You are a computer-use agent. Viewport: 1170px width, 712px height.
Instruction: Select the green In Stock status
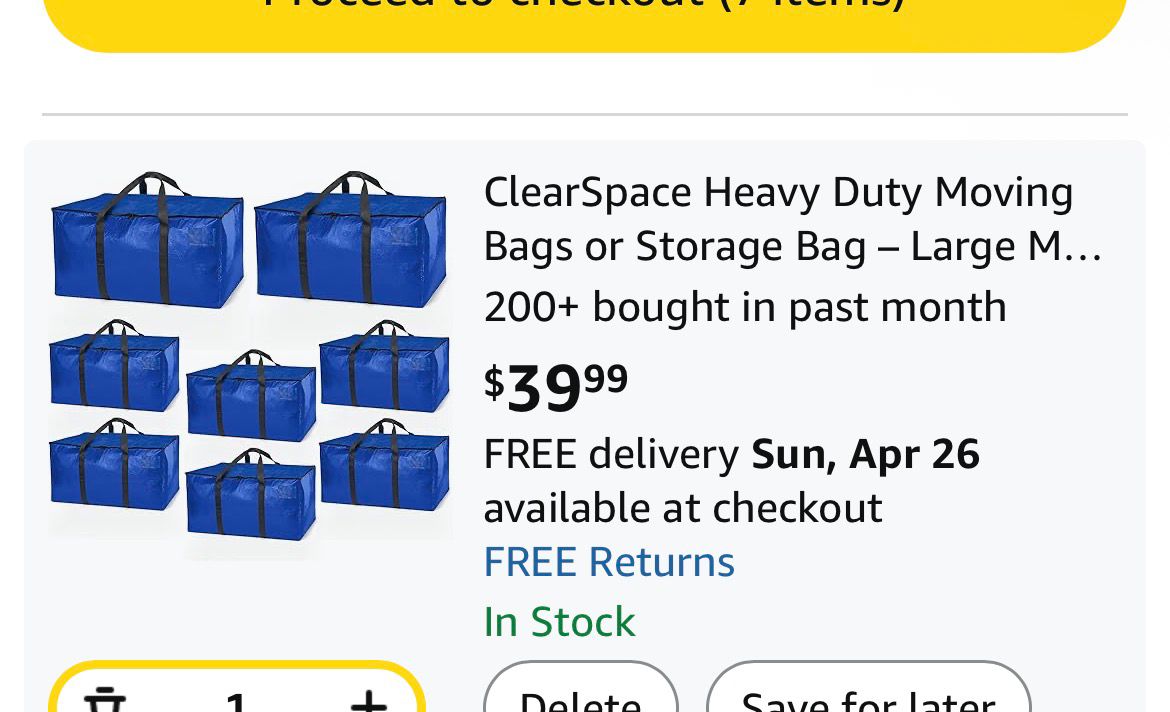pyautogui.click(x=559, y=622)
